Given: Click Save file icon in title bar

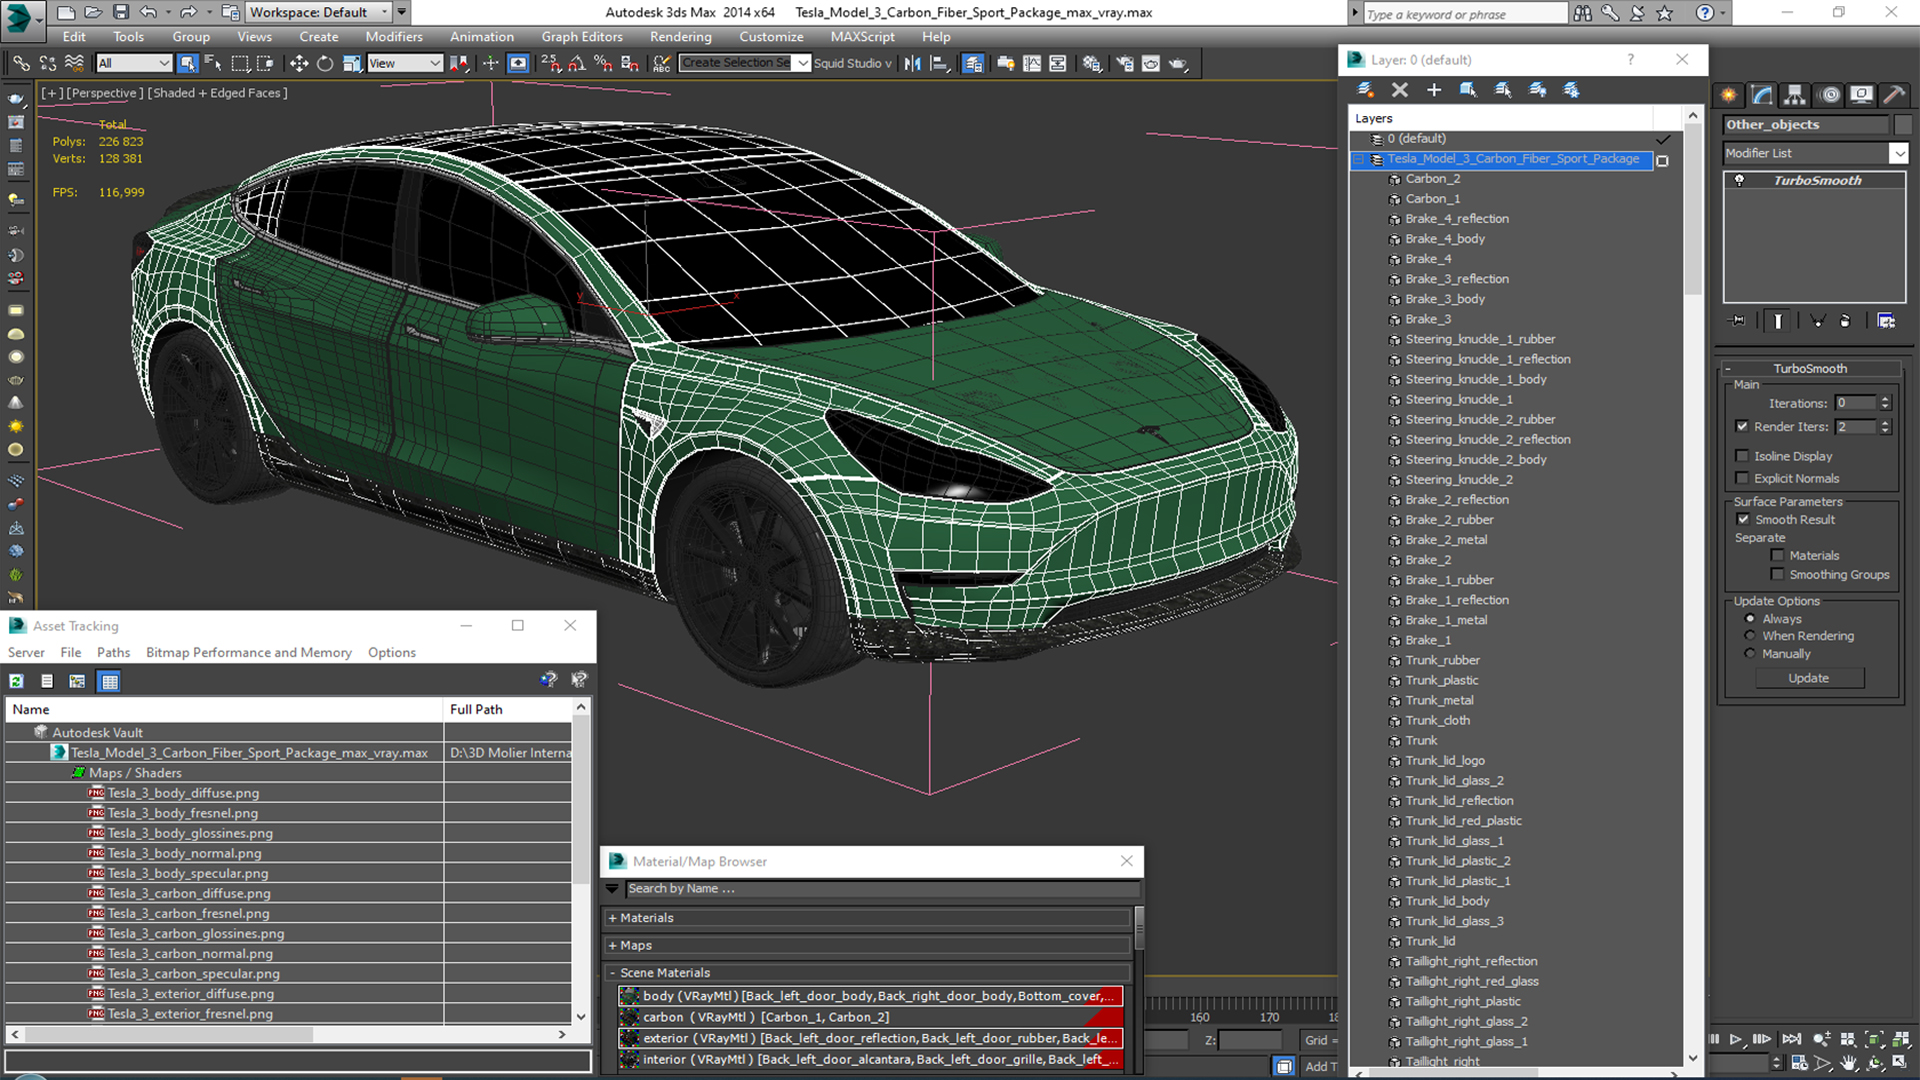Looking at the screenshot, I should (120, 12).
